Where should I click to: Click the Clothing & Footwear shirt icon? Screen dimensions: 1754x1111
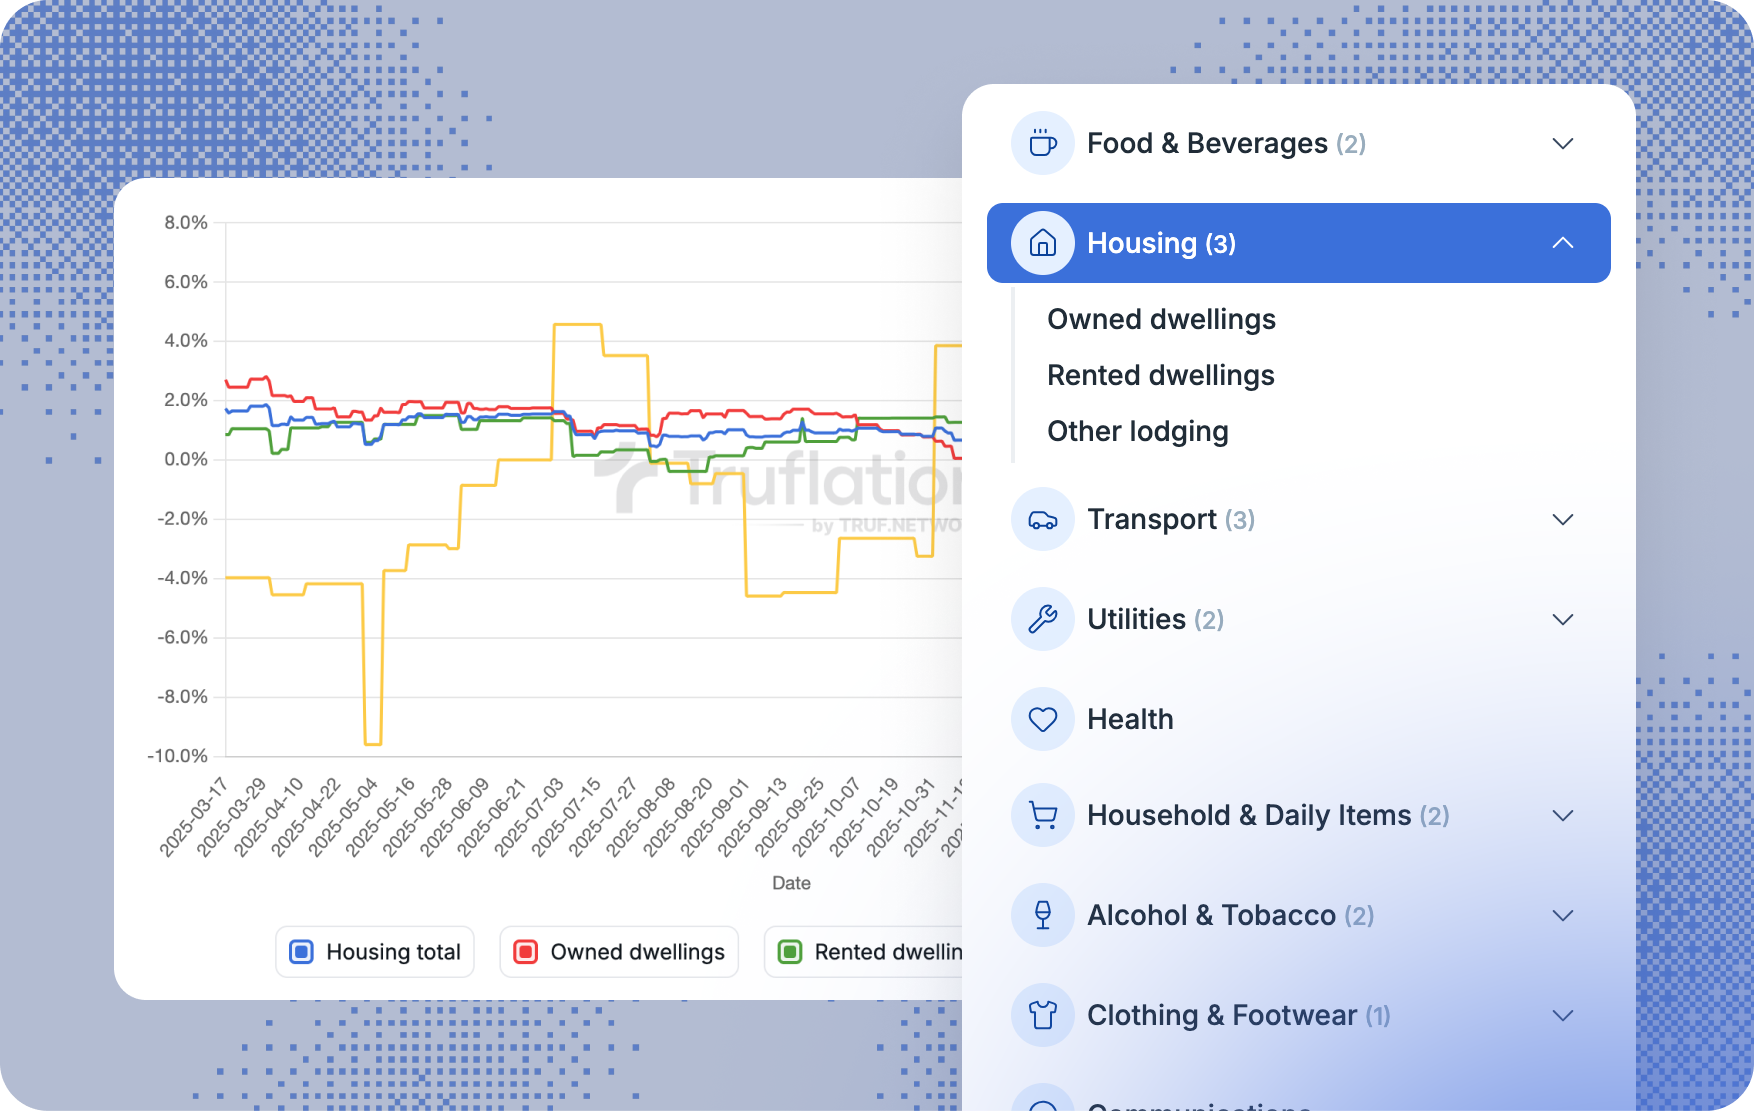[1042, 1015]
